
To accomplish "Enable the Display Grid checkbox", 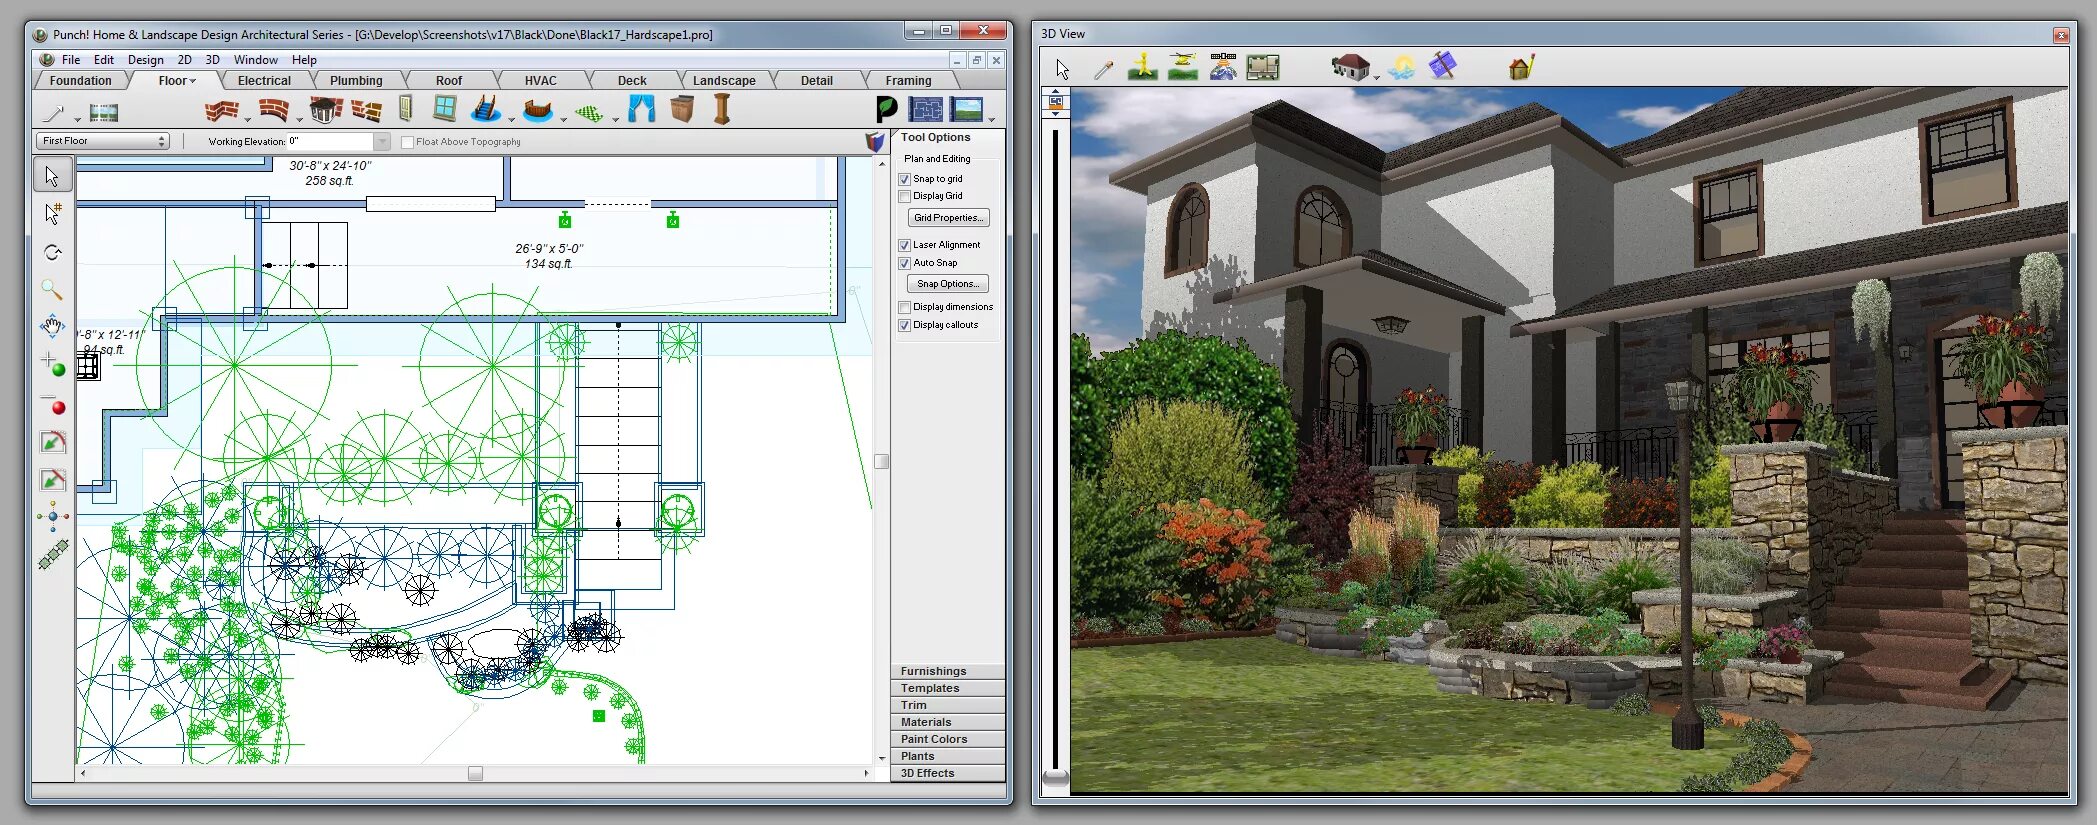I will 904,197.
